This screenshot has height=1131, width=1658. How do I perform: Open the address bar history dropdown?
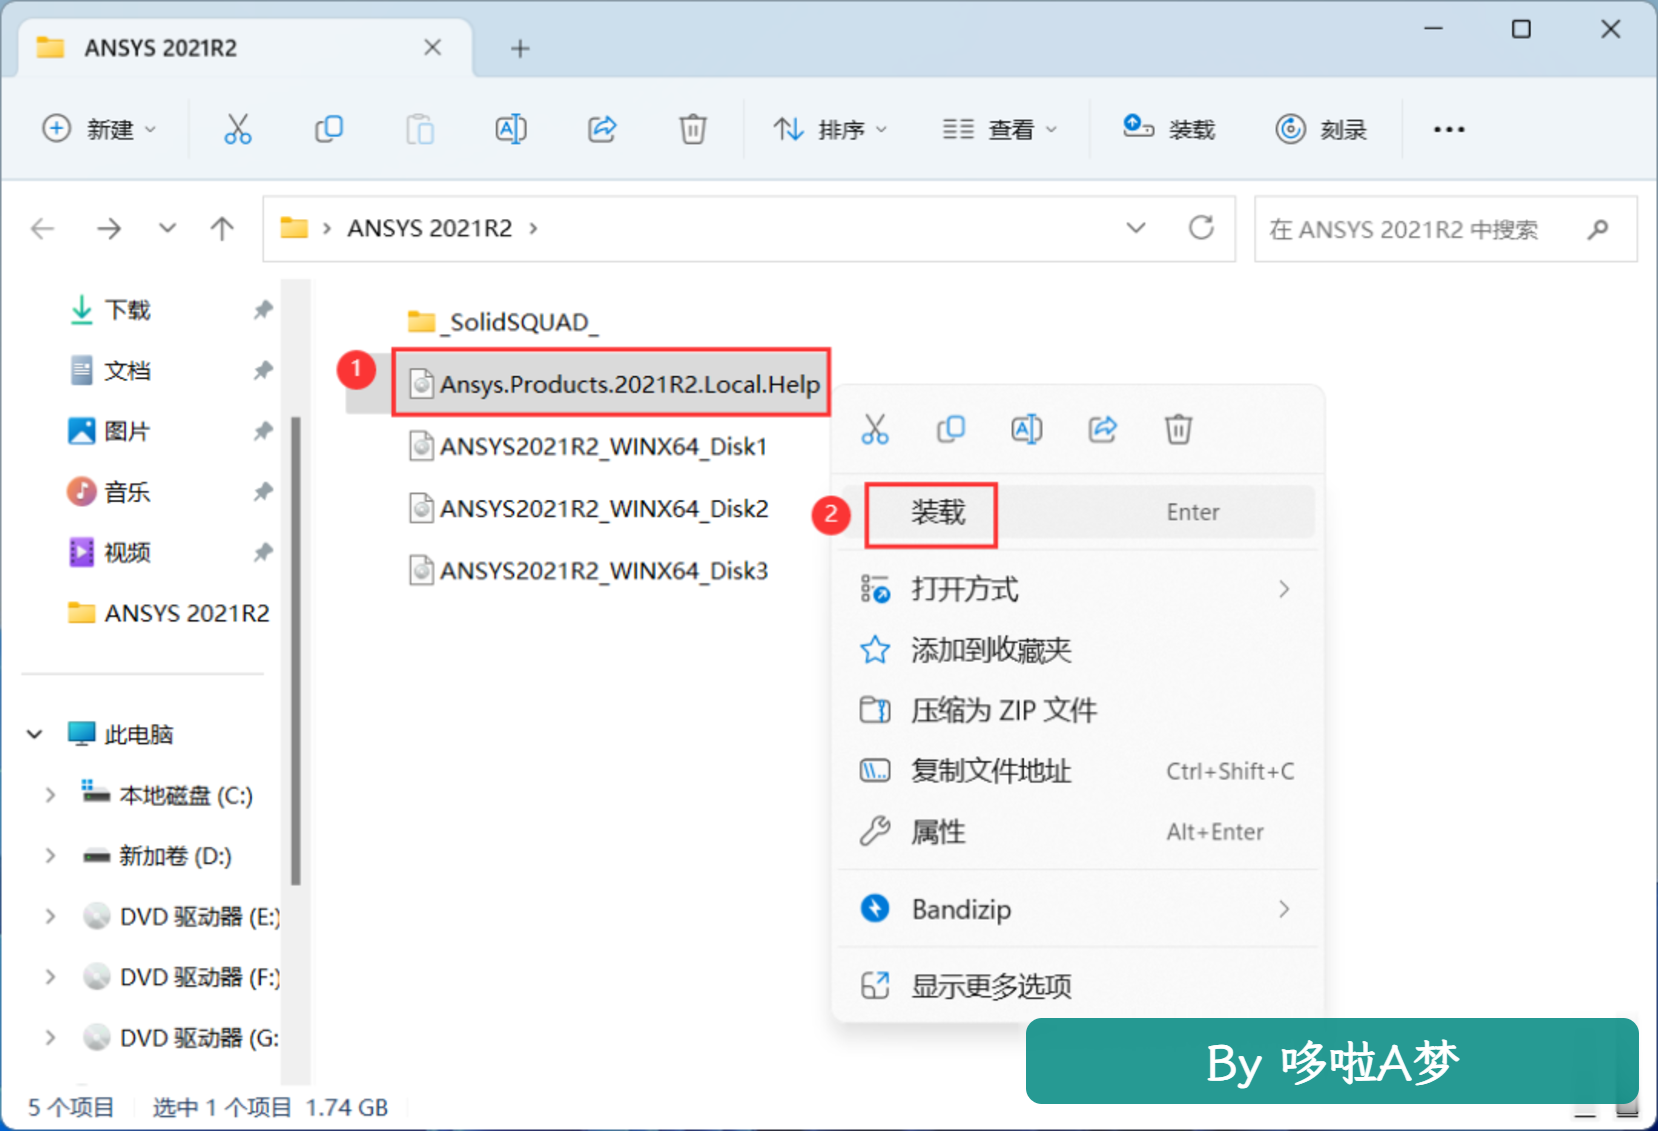point(1136,228)
